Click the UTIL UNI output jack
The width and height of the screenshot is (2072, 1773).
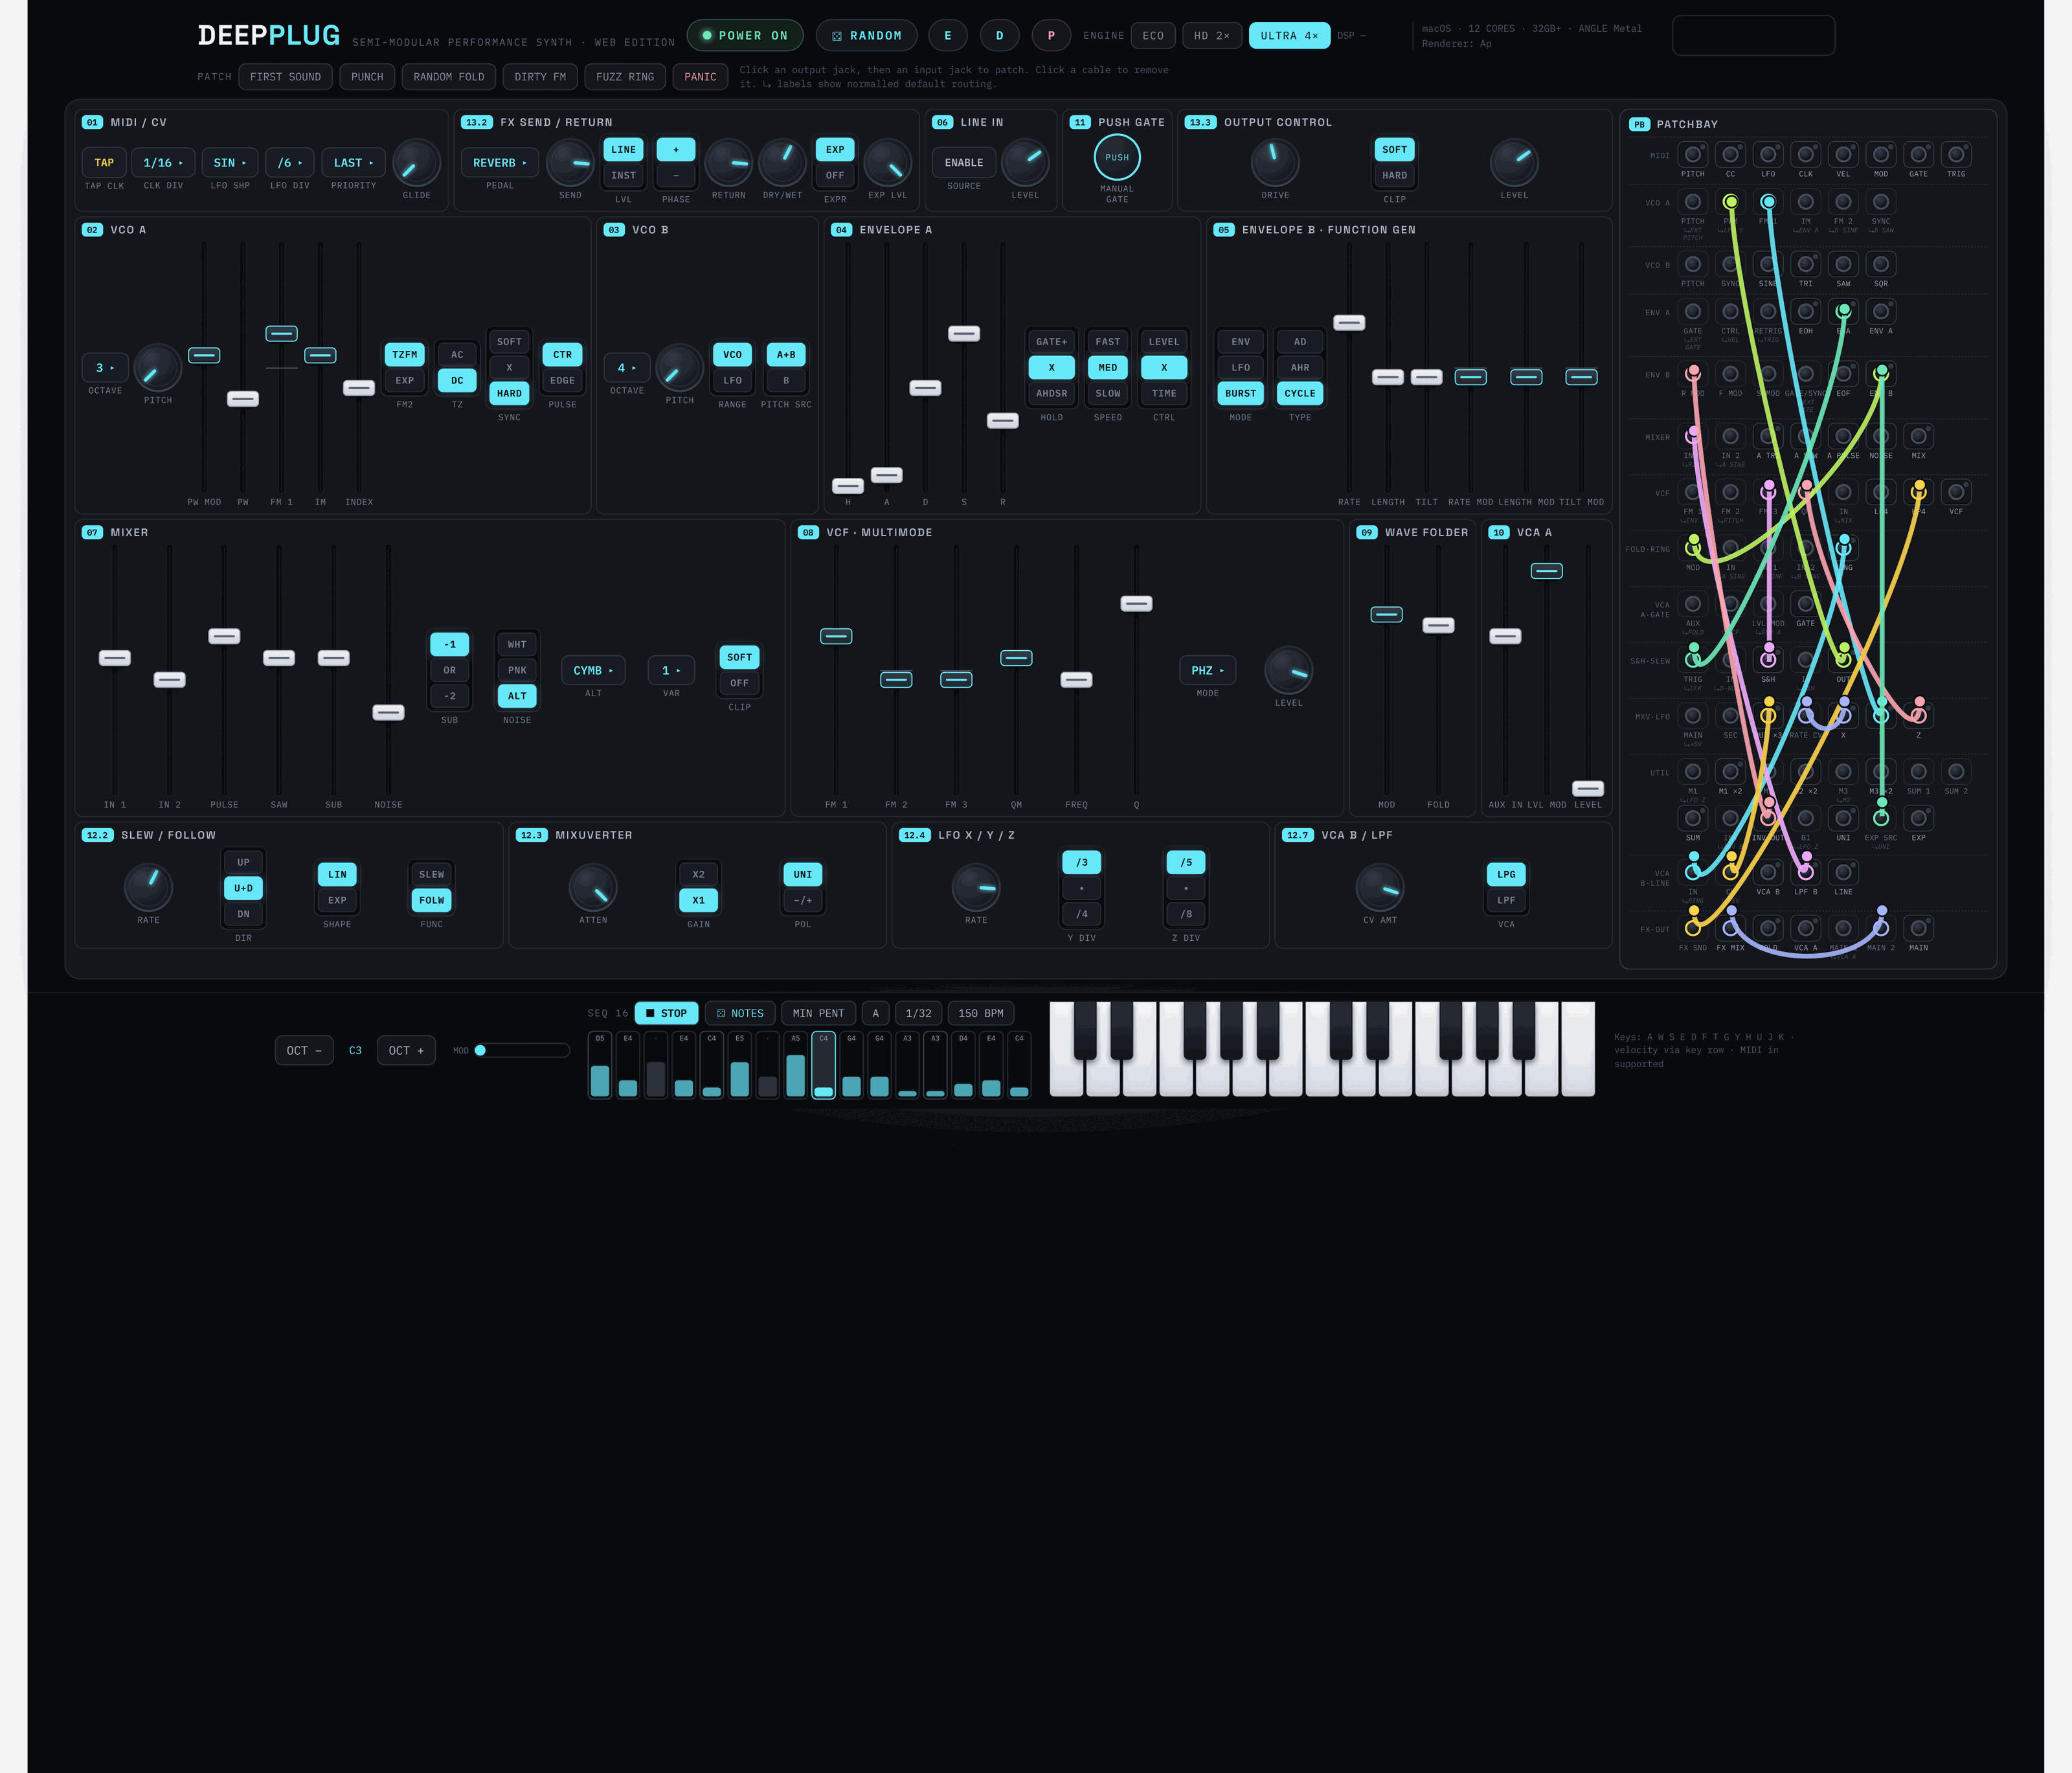(1843, 818)
